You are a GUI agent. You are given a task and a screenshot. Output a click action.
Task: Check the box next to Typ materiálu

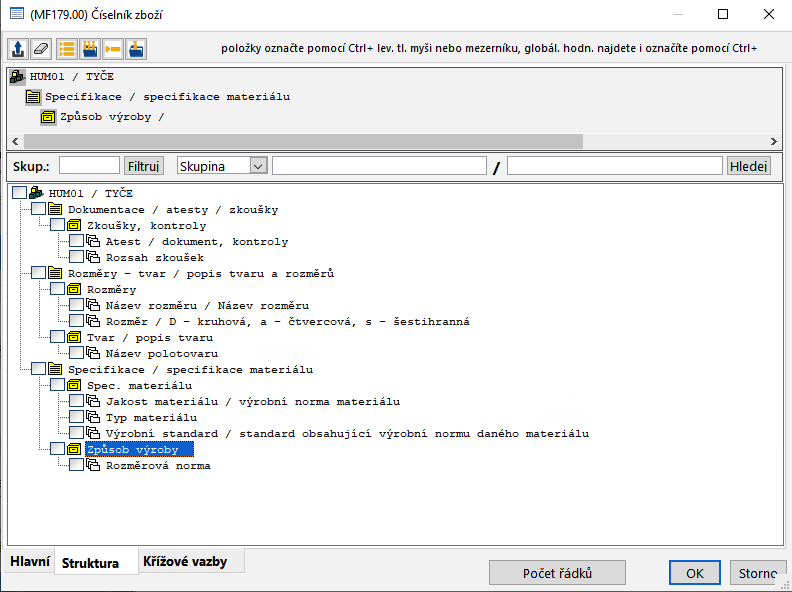point(76,417)
